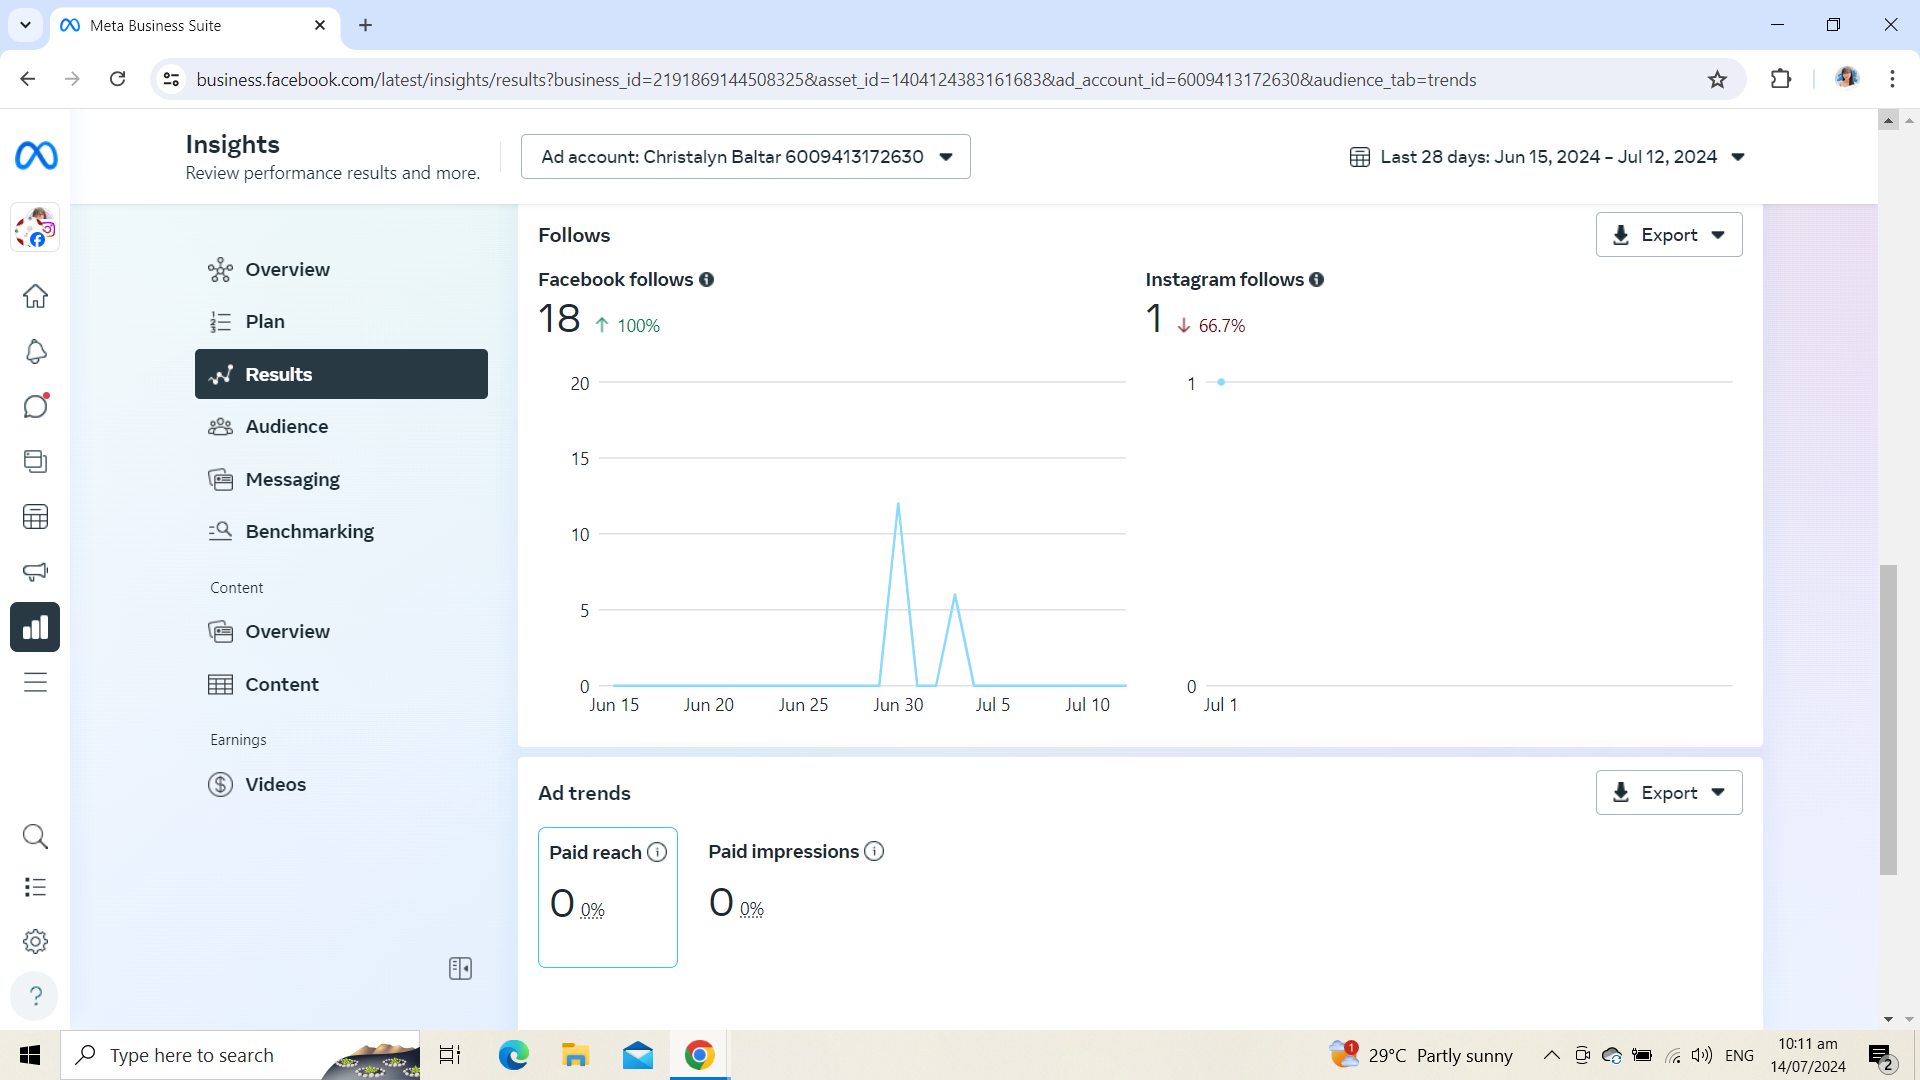Screen dimensions: 1920x1080
Task: Open File Explorer from taskbar
Action: coord(575,1055)
